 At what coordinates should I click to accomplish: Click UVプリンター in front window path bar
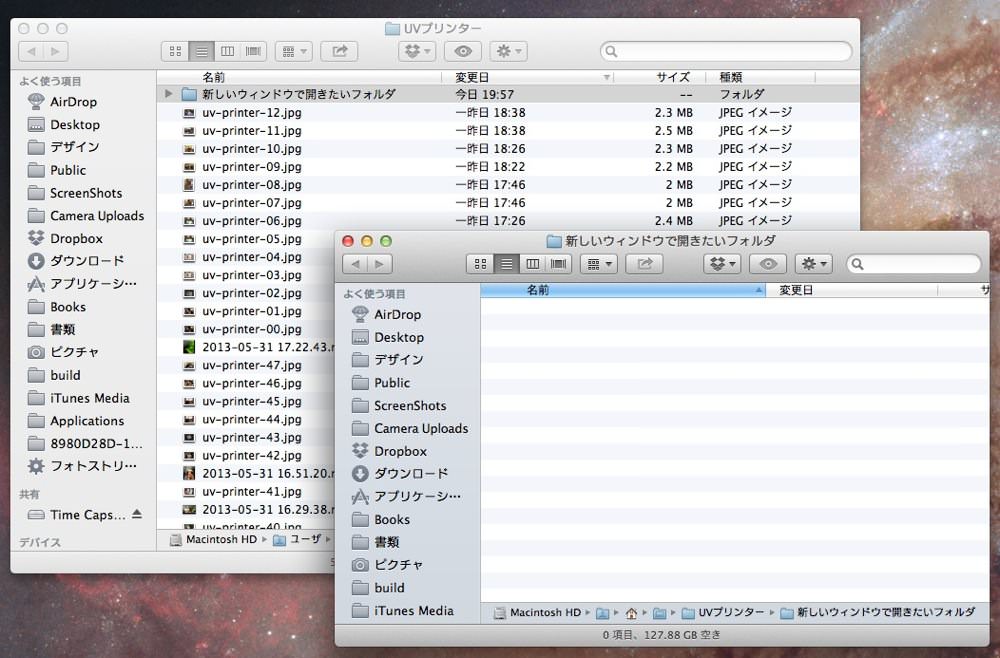(723, 613)
